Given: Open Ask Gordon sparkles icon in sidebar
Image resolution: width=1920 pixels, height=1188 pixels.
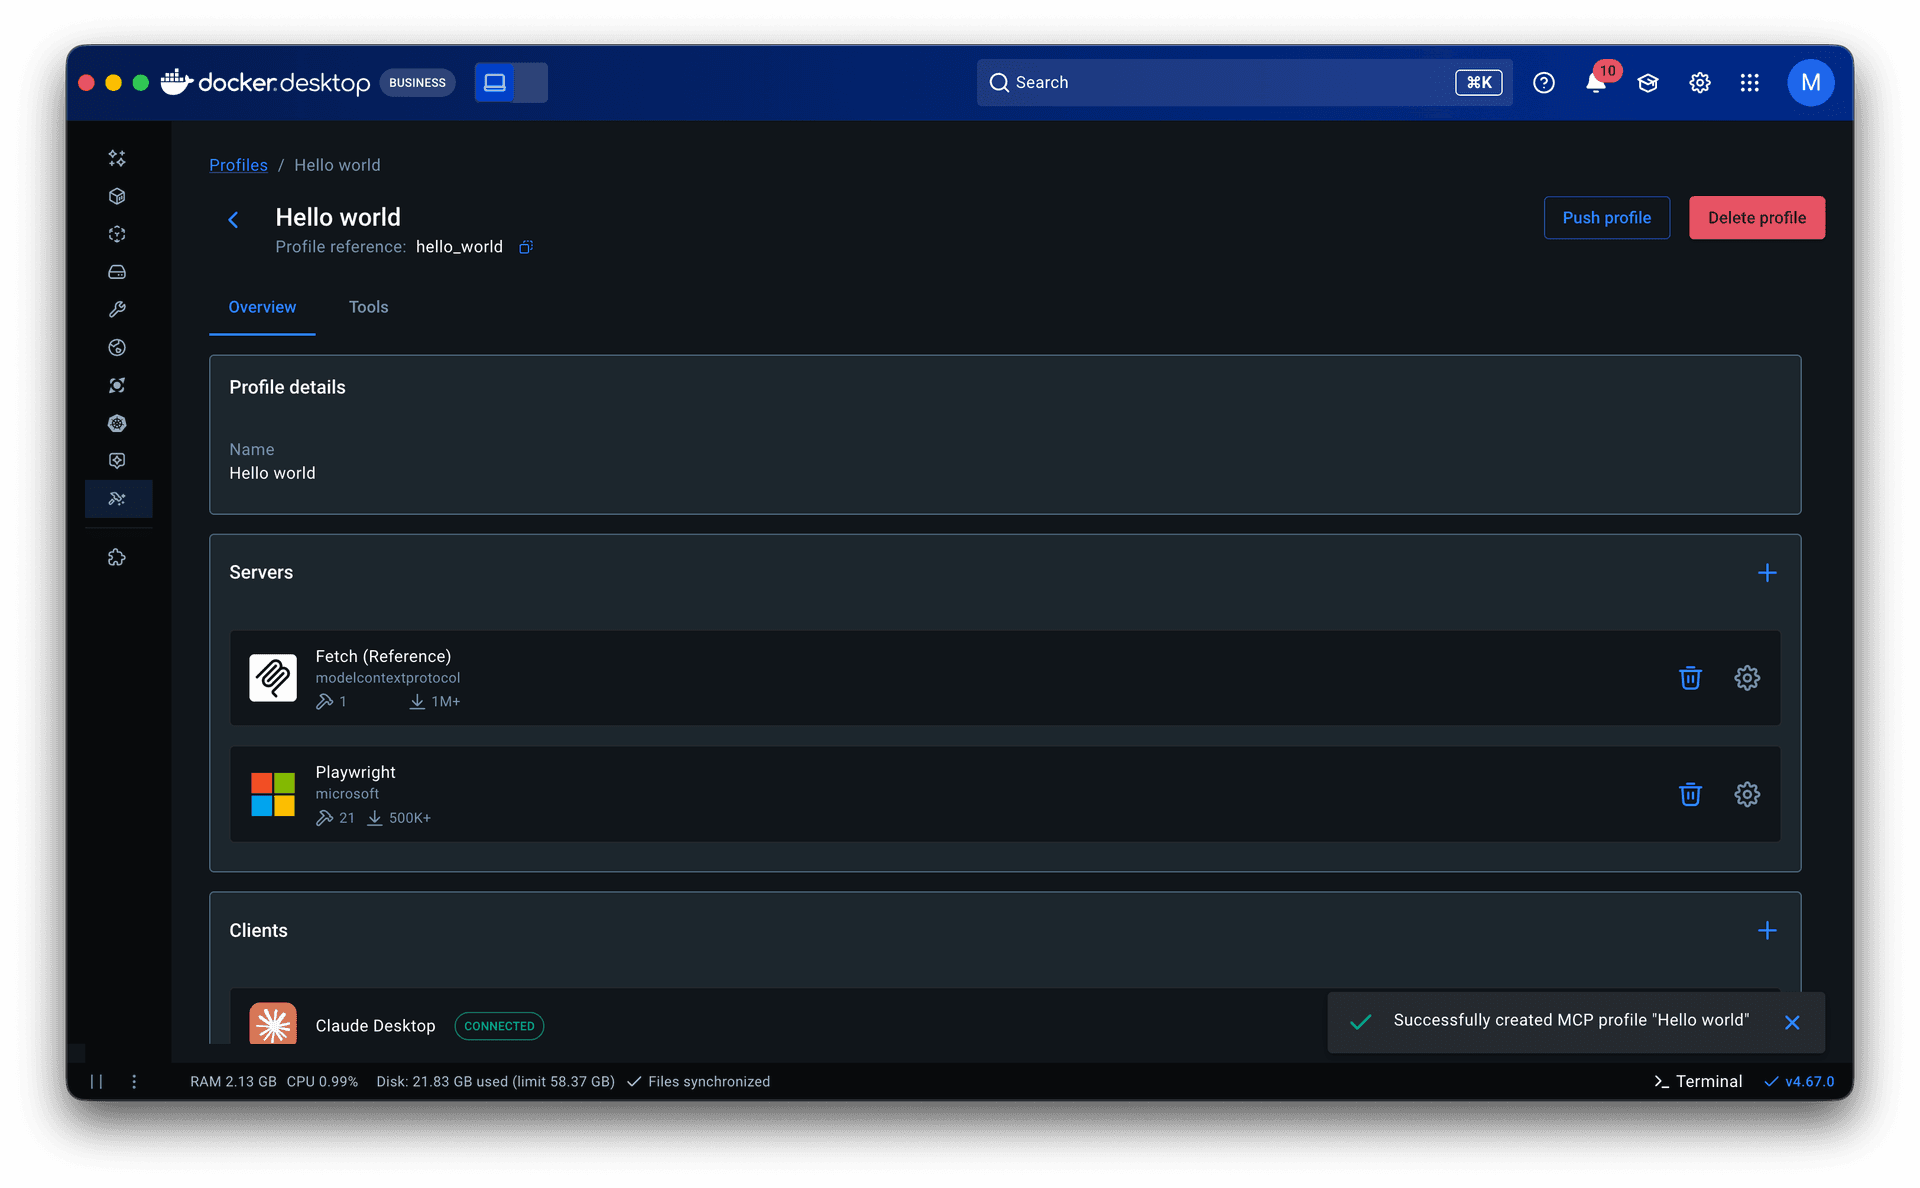Looking at the screenshot, I should coord(117,158).
